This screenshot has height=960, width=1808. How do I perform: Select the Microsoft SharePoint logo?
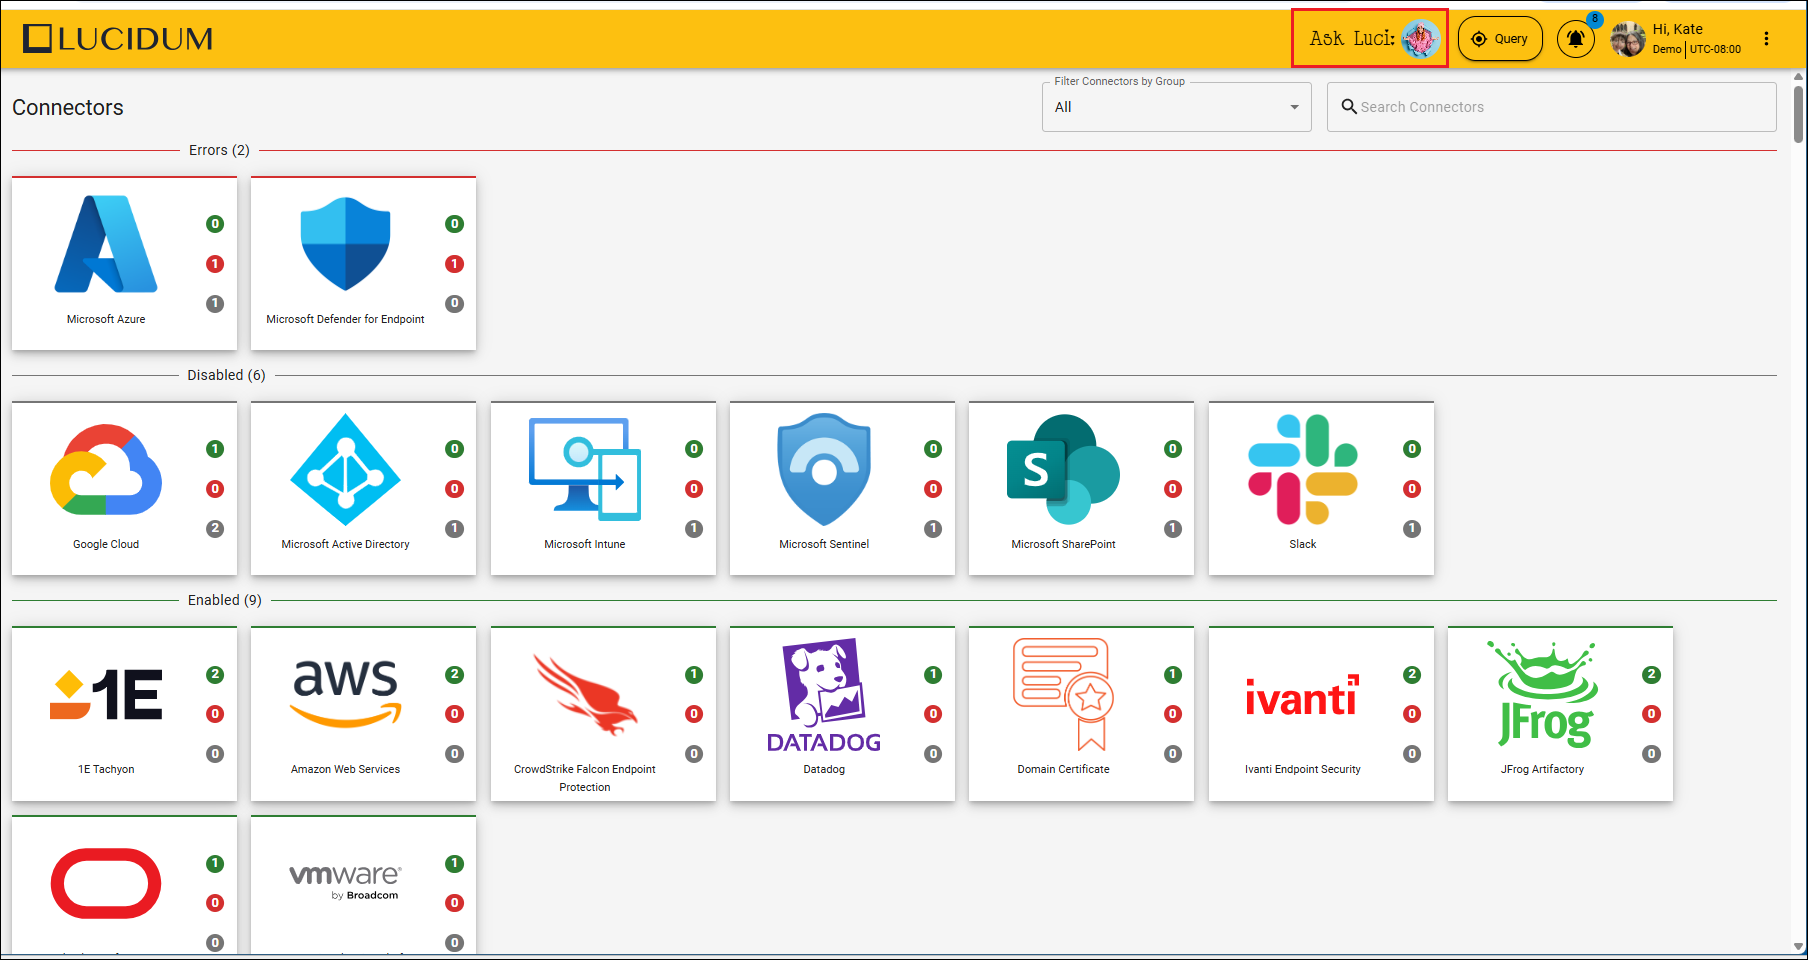coord(1063,470)
